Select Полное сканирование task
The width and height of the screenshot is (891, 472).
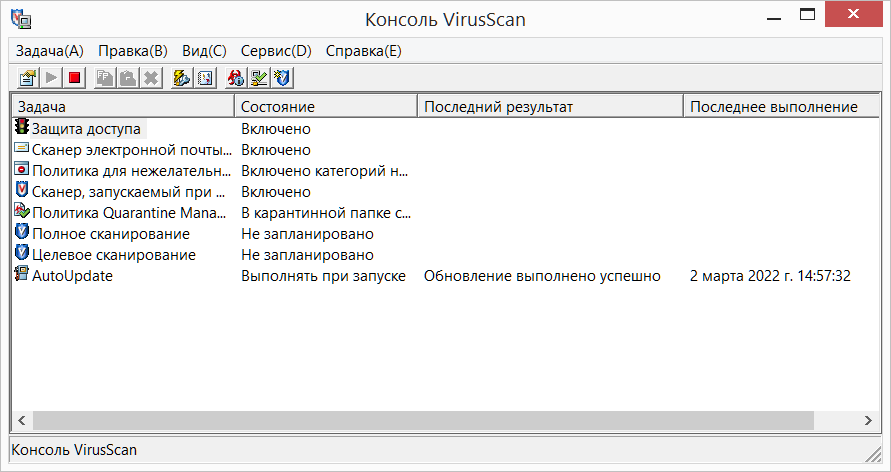coord(111,234)
